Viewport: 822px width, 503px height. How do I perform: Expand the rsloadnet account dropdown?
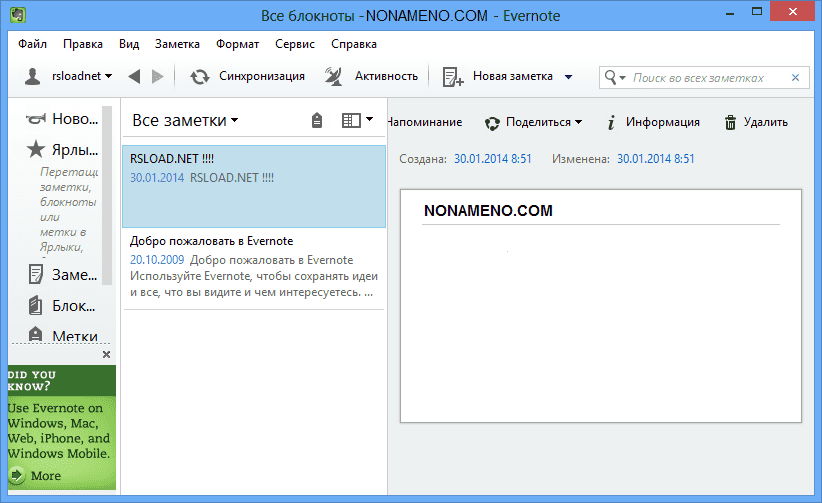tap(107, 76)
